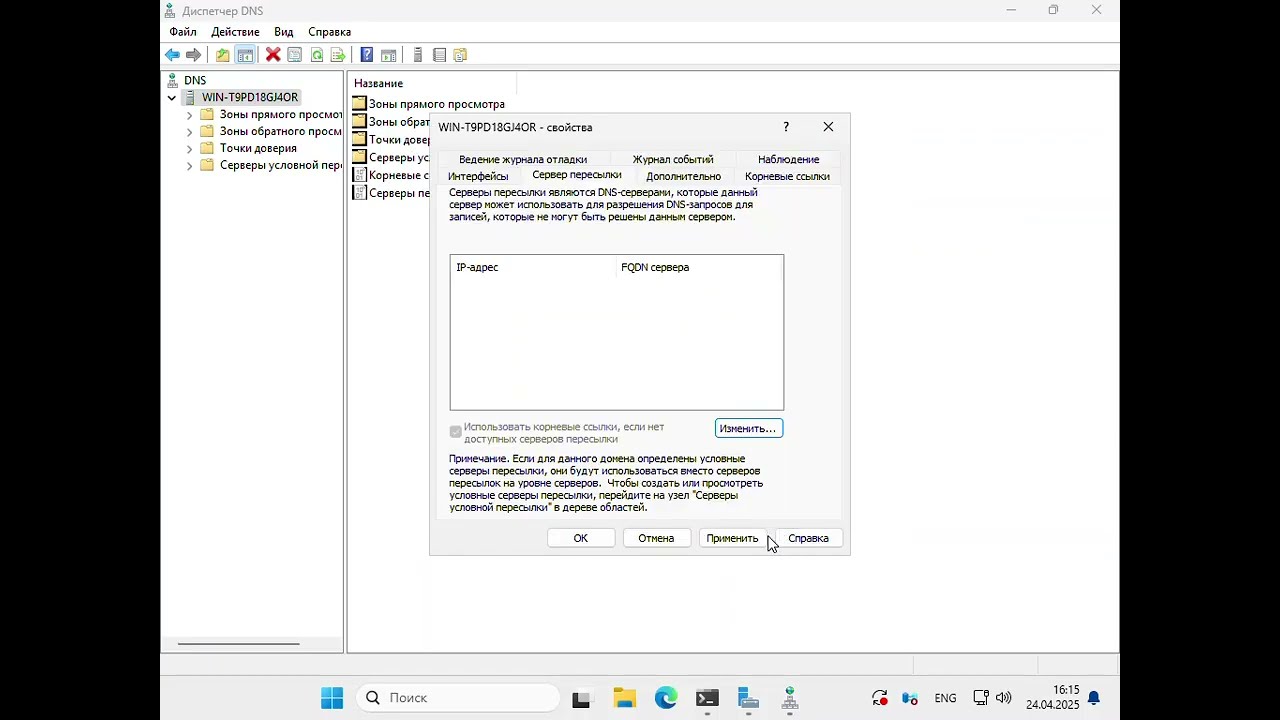Click ENG language indicator in tray
Screen dimensions: 1280x720
point(945,698)
